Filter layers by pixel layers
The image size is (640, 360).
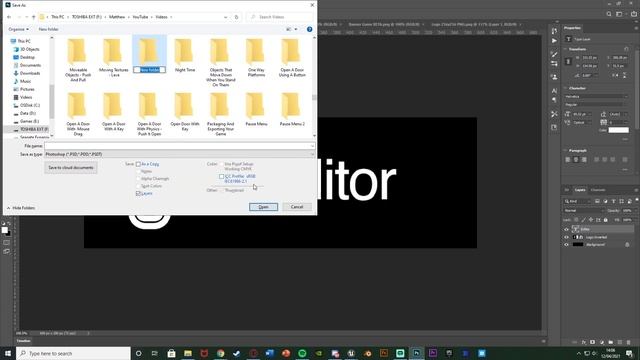(597, 201)
